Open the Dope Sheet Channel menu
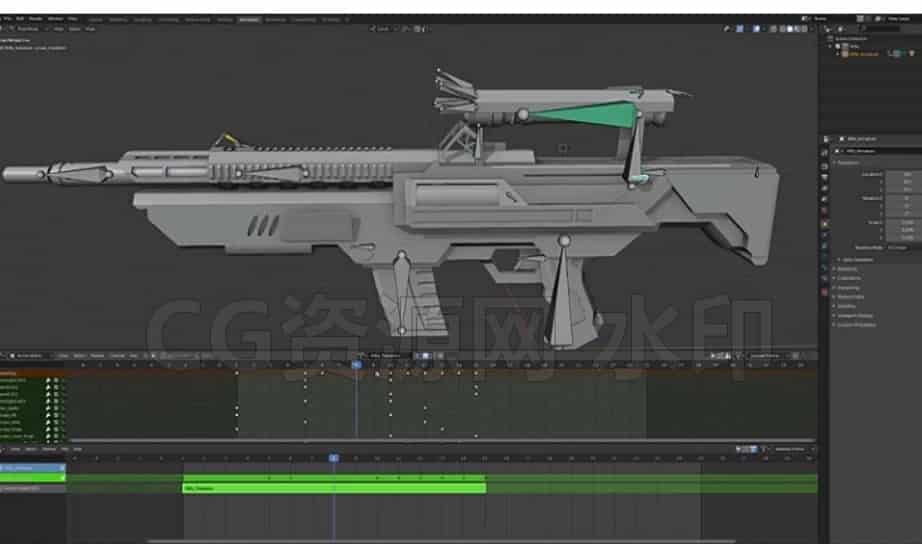This screenshot has width=922, height=544. (x=118, y=356)
